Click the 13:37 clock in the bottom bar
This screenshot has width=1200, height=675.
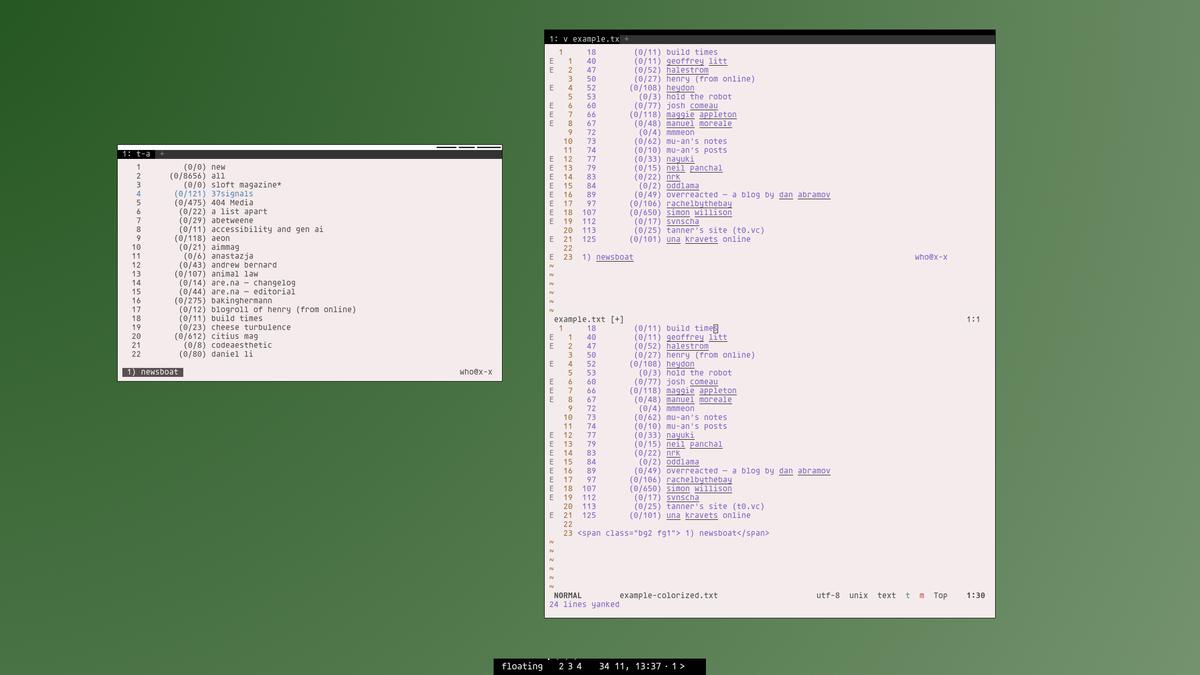648,666
